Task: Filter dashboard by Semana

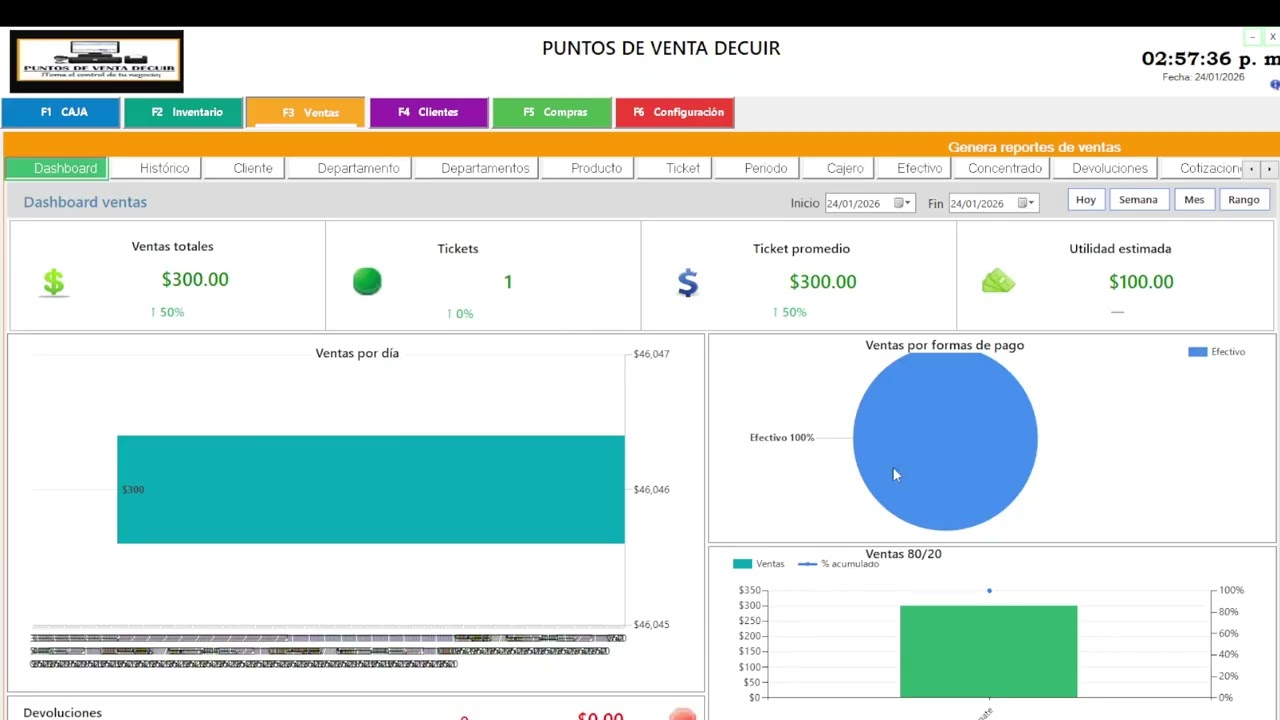Action: tap(1138, 200)
